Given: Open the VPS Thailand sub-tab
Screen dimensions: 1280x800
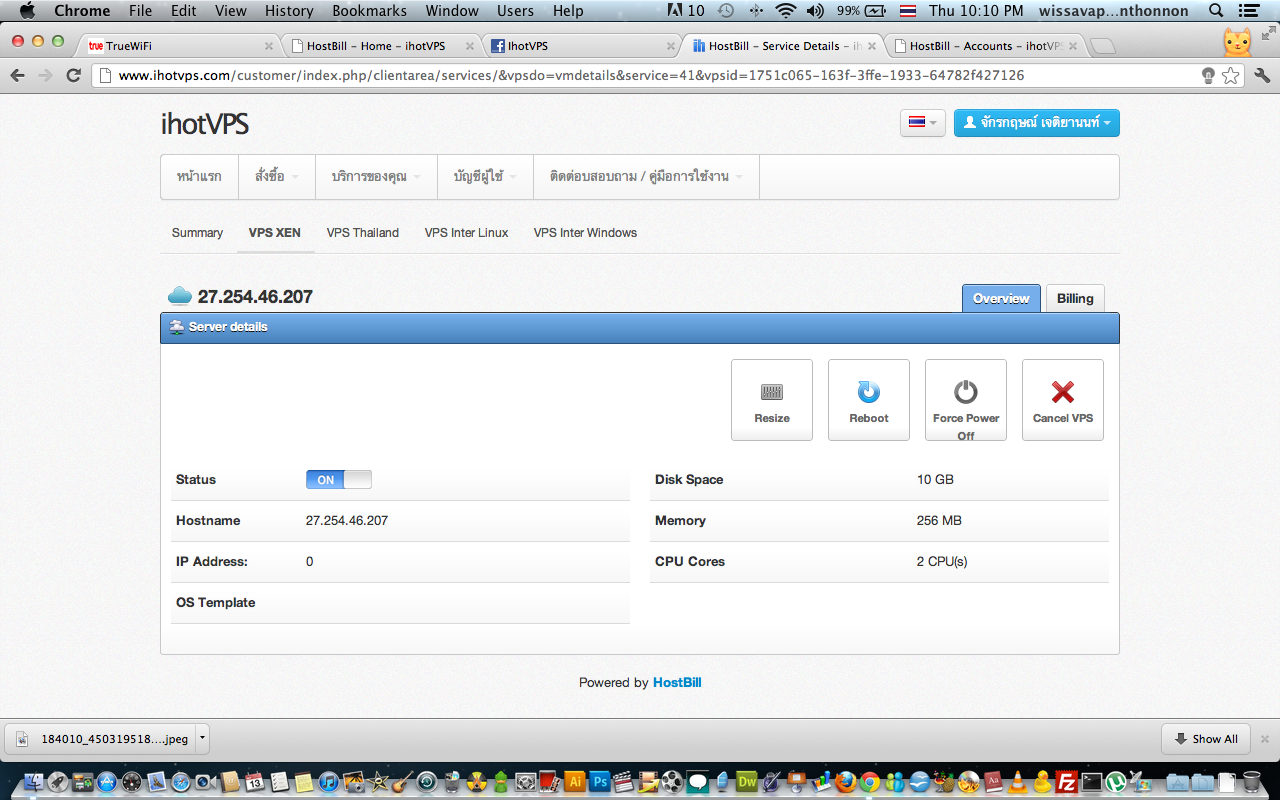Looking at the screenshot, I should coord(363,233).
